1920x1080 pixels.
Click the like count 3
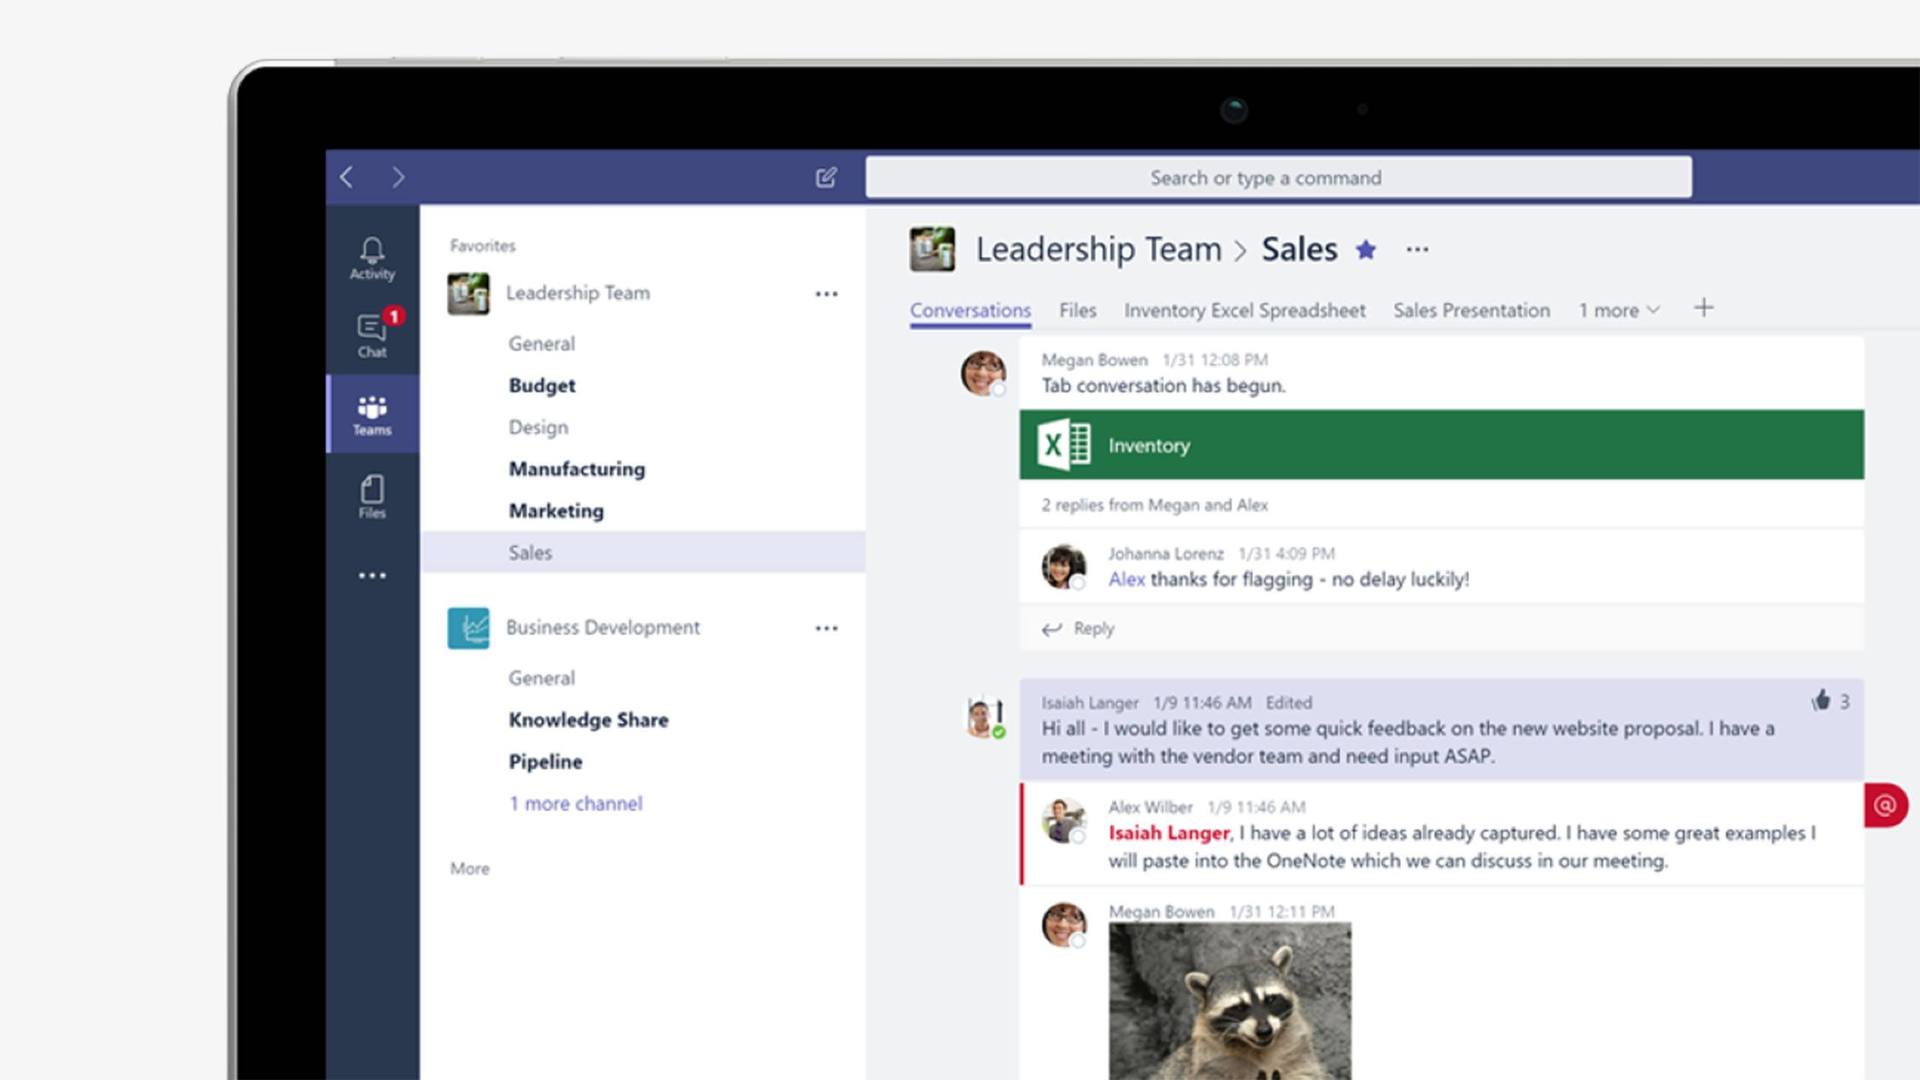point(1844,702)
